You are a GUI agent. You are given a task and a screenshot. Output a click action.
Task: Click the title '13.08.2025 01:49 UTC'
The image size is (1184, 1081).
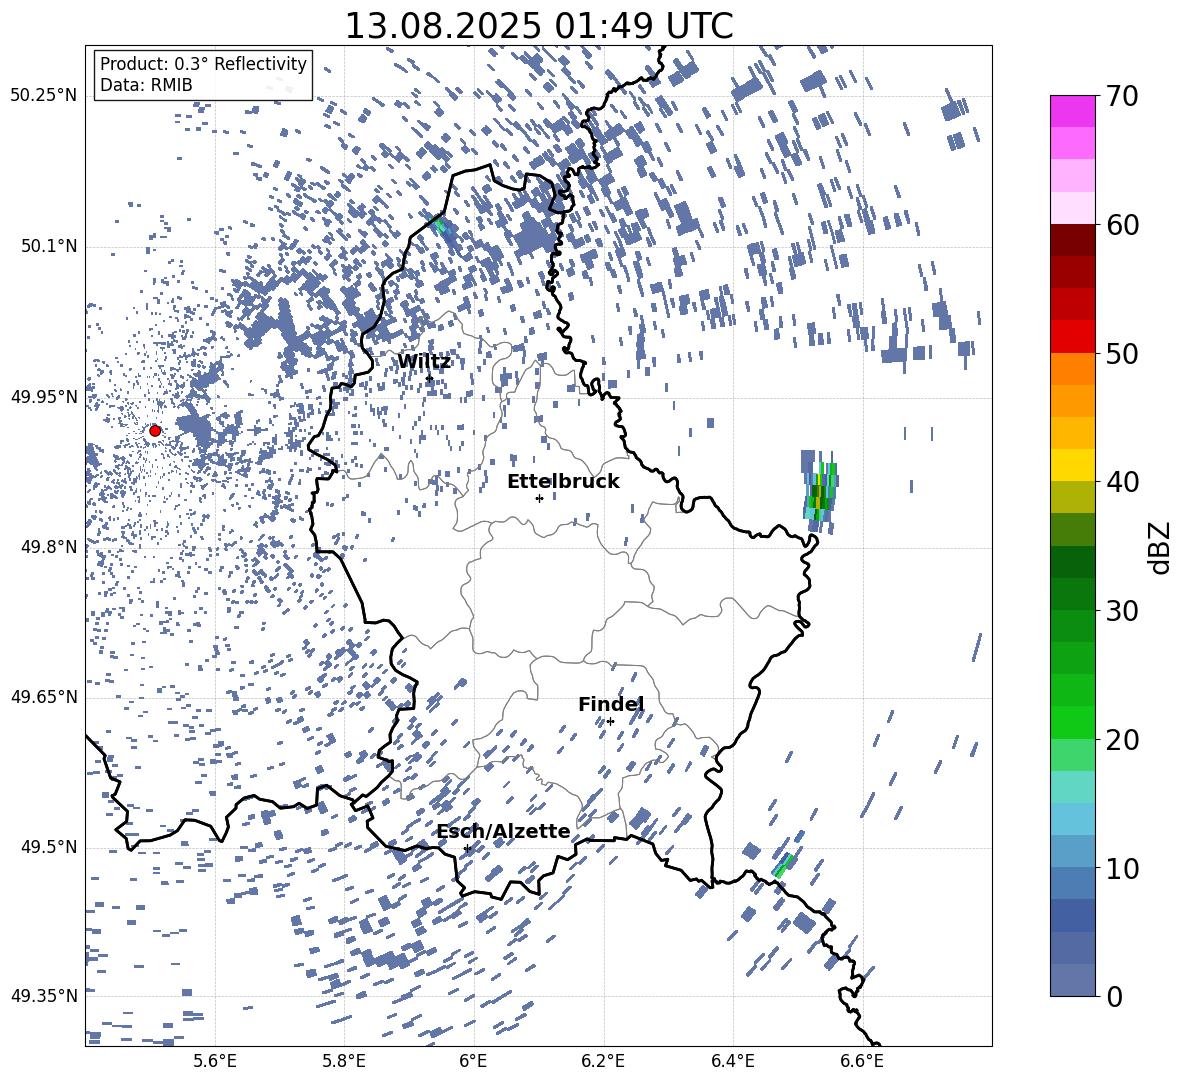538,26
